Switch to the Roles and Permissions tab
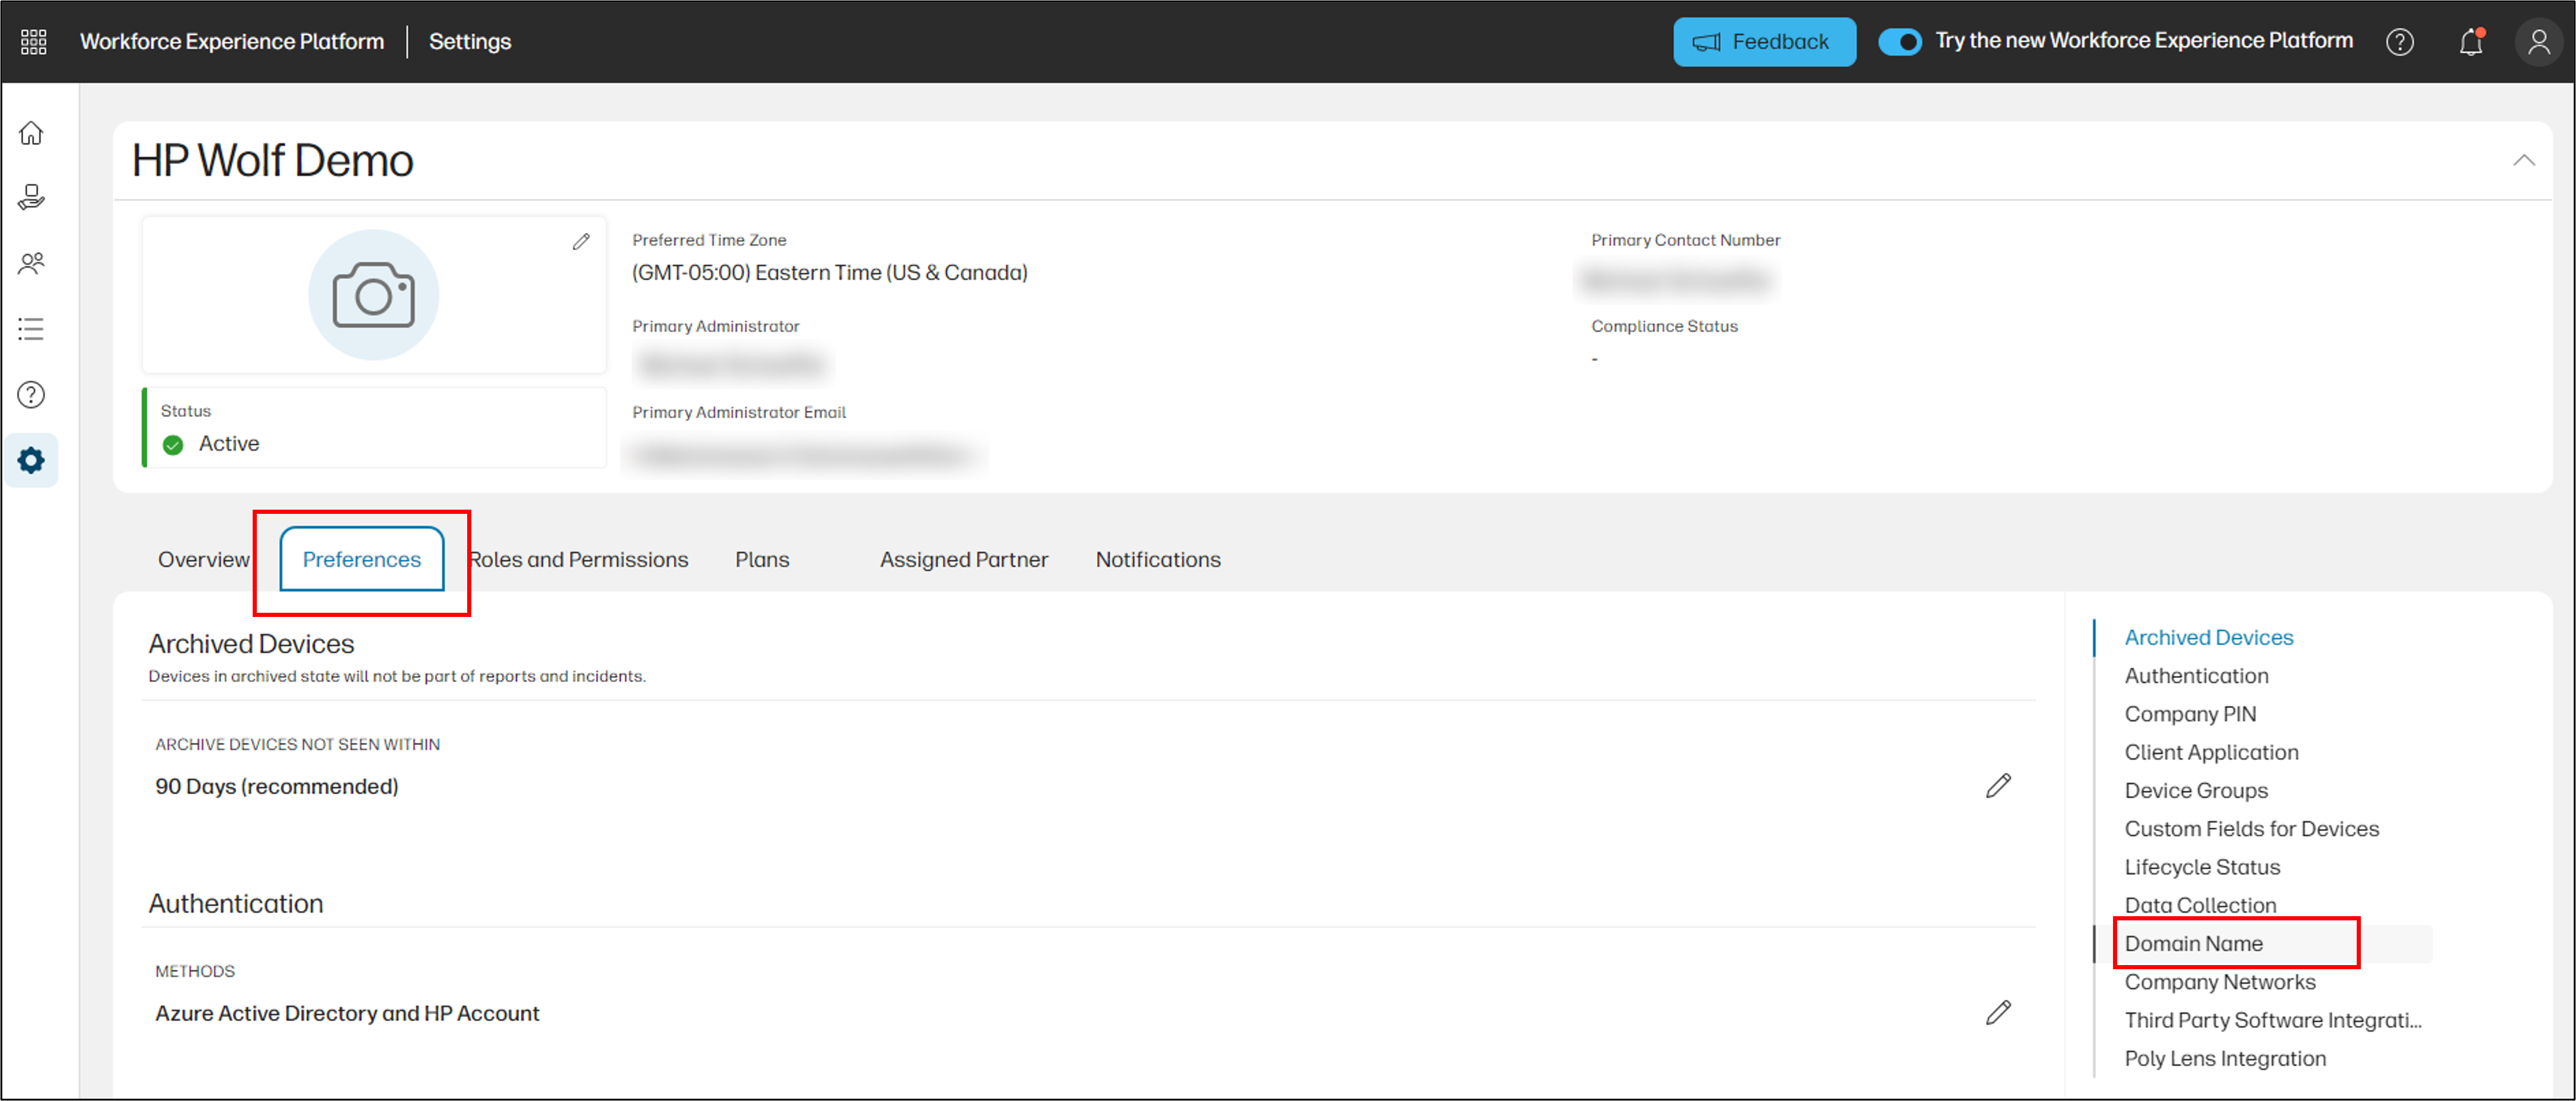 (x=579, y=559)
